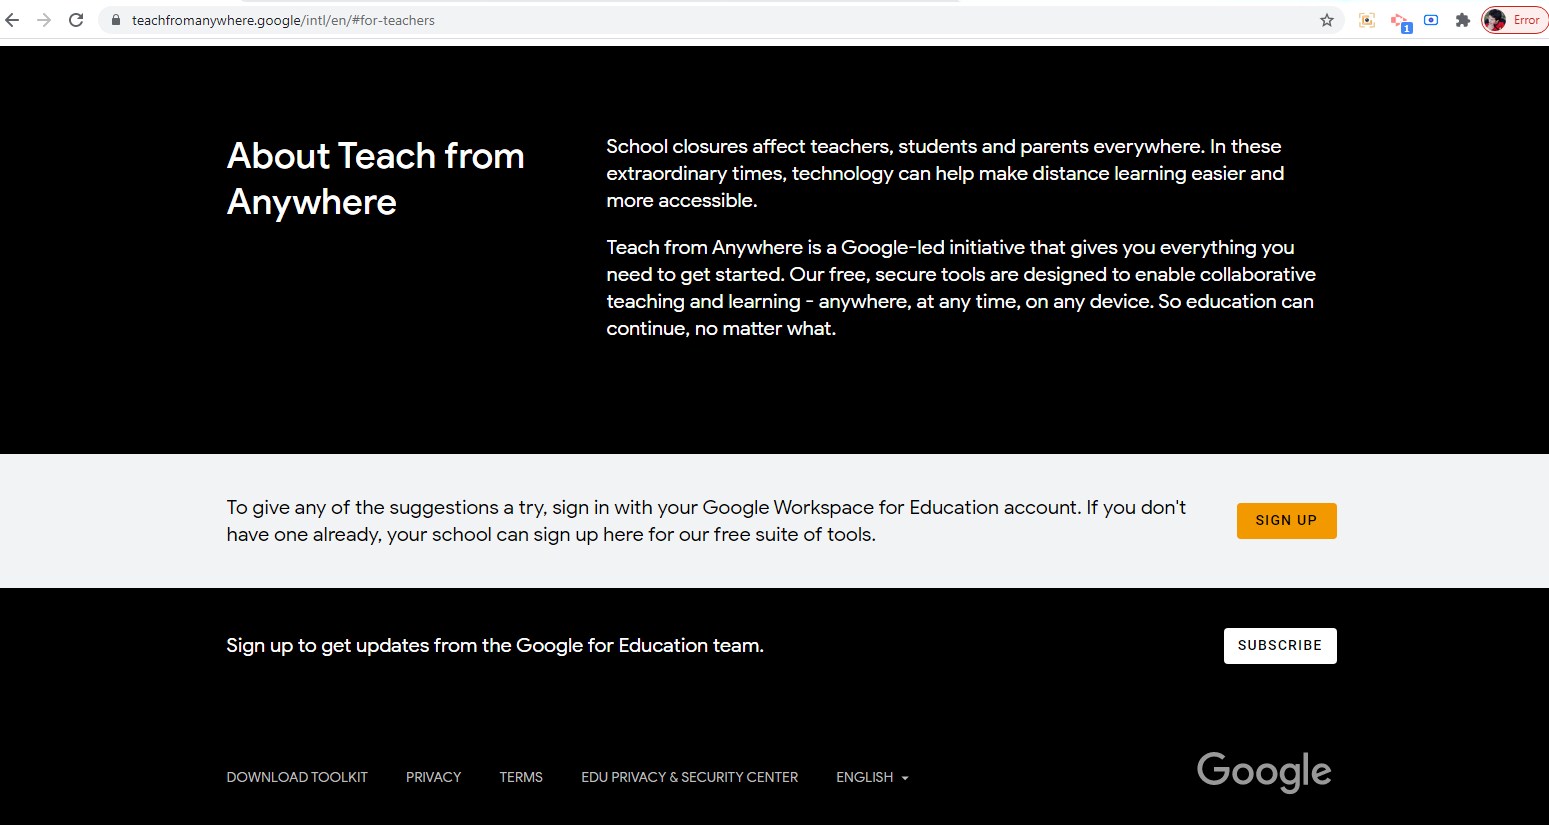1549x825 pixels.
Task: Click the Google logo in footer
Action: click(x=1264, y=772)
